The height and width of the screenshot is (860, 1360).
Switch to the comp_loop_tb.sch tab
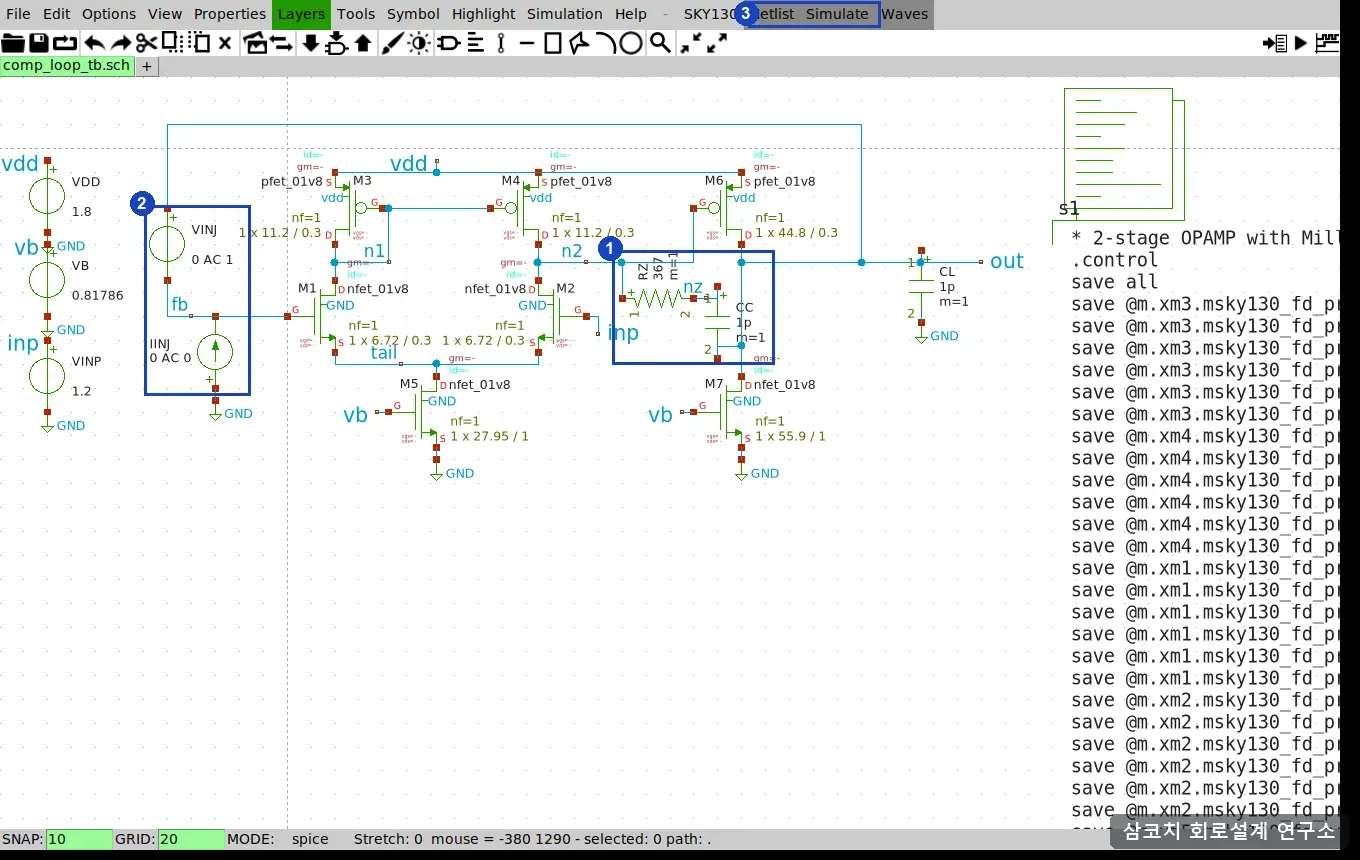(x=66, y=66)
